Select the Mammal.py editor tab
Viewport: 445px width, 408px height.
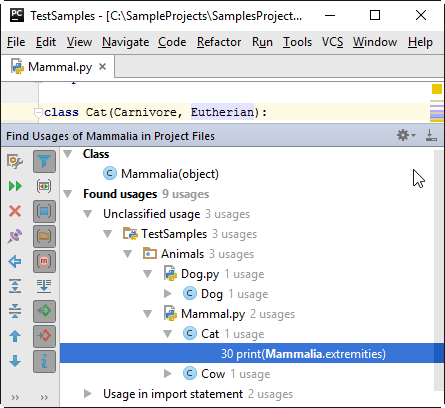[60, 67]
